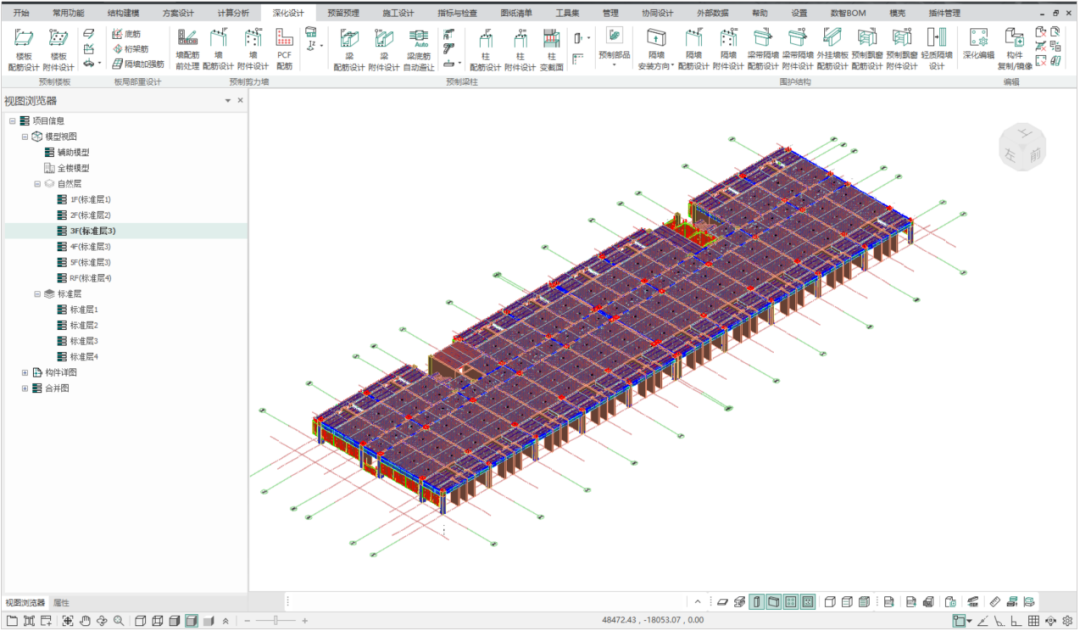The width and height of the screenshot is (1080, 631).
Task: Click the new file icon at bottom left
Action: [12, 621]
